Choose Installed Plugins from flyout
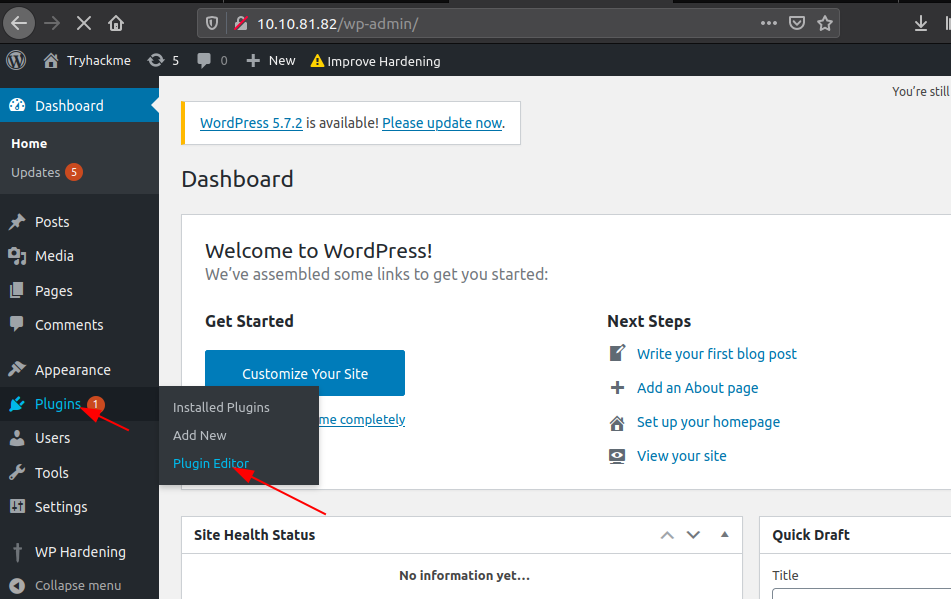 pos(221,407)
